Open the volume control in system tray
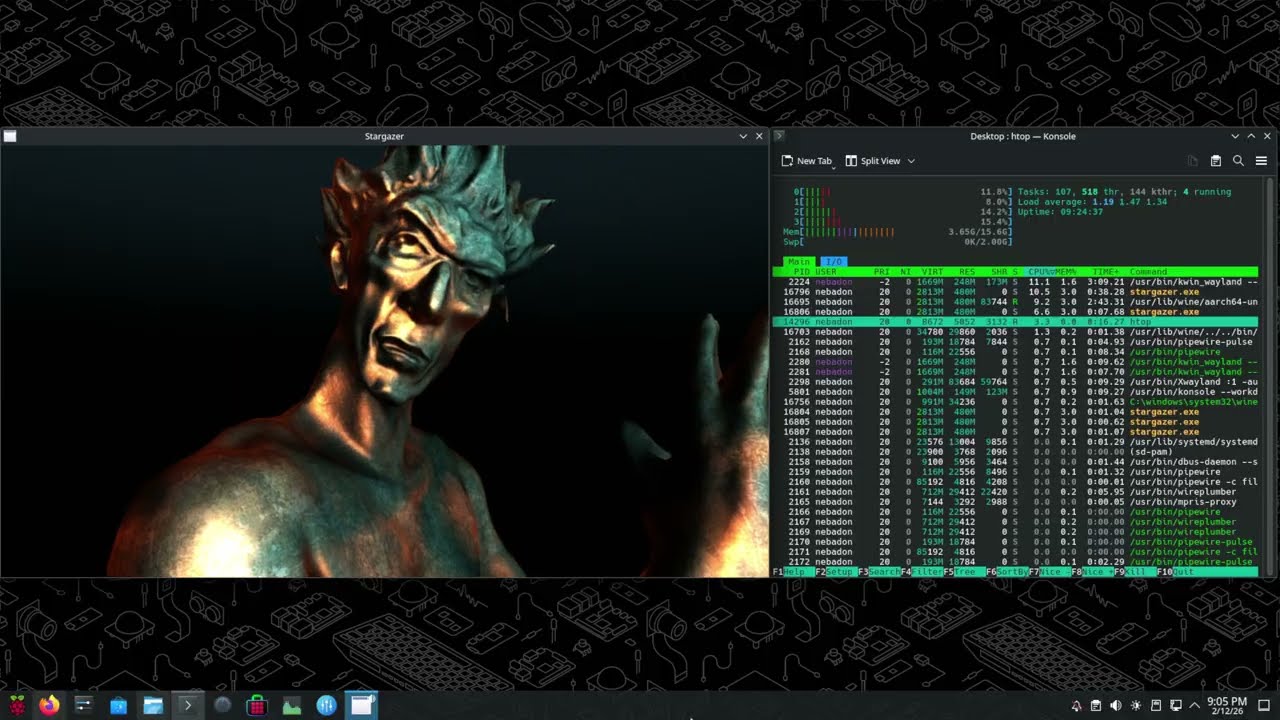Screen dimensions: 1280x720 coord(1116,706)
